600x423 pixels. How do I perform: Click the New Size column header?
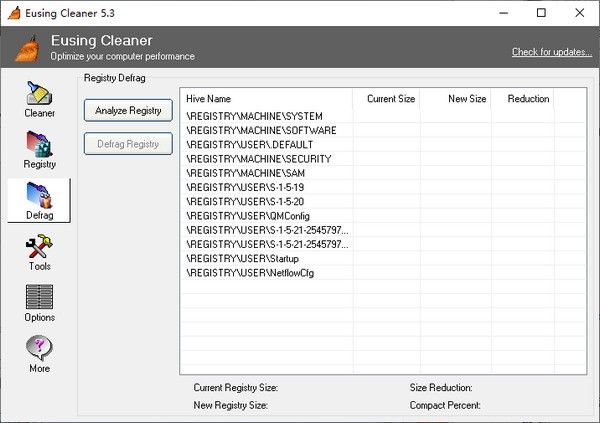click(456, 99)
